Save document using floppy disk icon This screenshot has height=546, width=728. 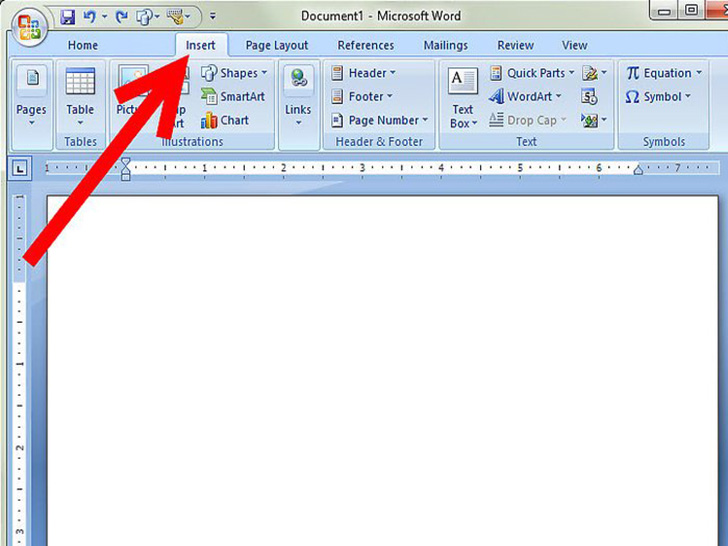68,17
